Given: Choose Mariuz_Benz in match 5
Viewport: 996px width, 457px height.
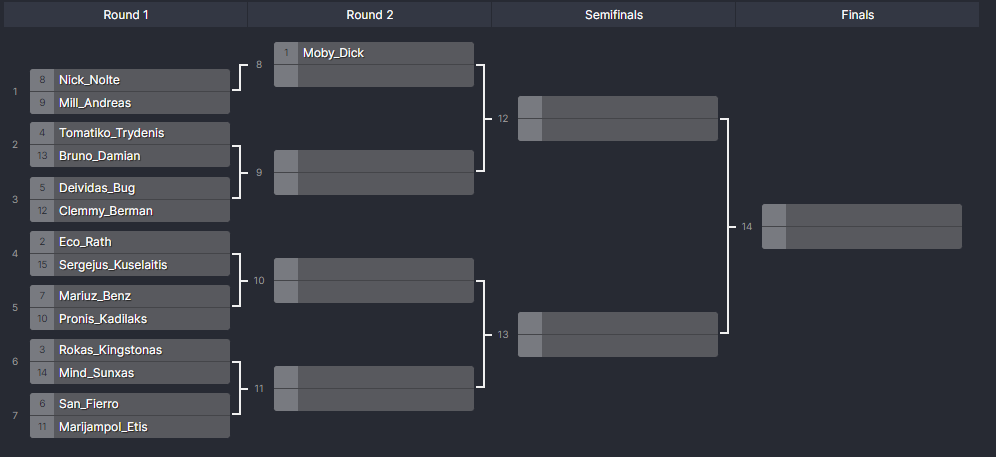Looking at the screenshot, I should coord(130,296).
